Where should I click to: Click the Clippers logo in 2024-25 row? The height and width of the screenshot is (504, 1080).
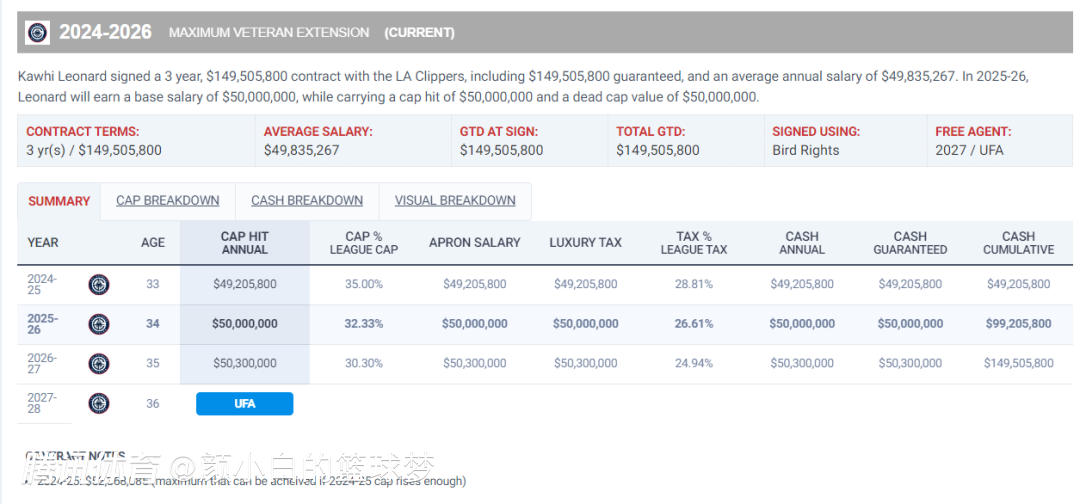pyautogui.click(x=99, y=284)
